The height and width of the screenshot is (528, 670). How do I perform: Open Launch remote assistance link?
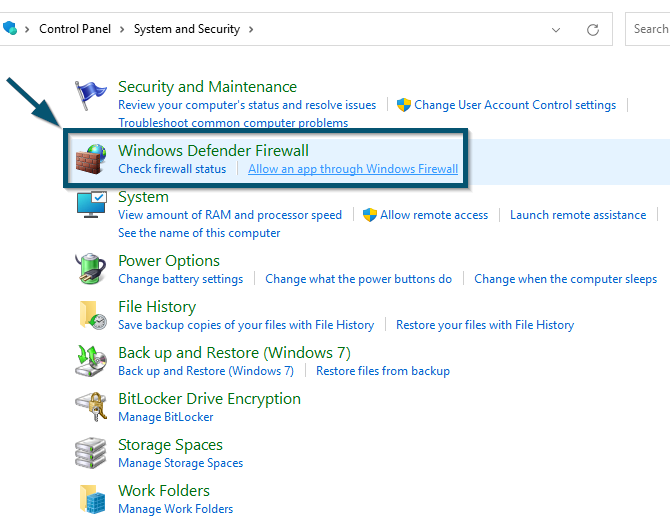click(578, 215)
